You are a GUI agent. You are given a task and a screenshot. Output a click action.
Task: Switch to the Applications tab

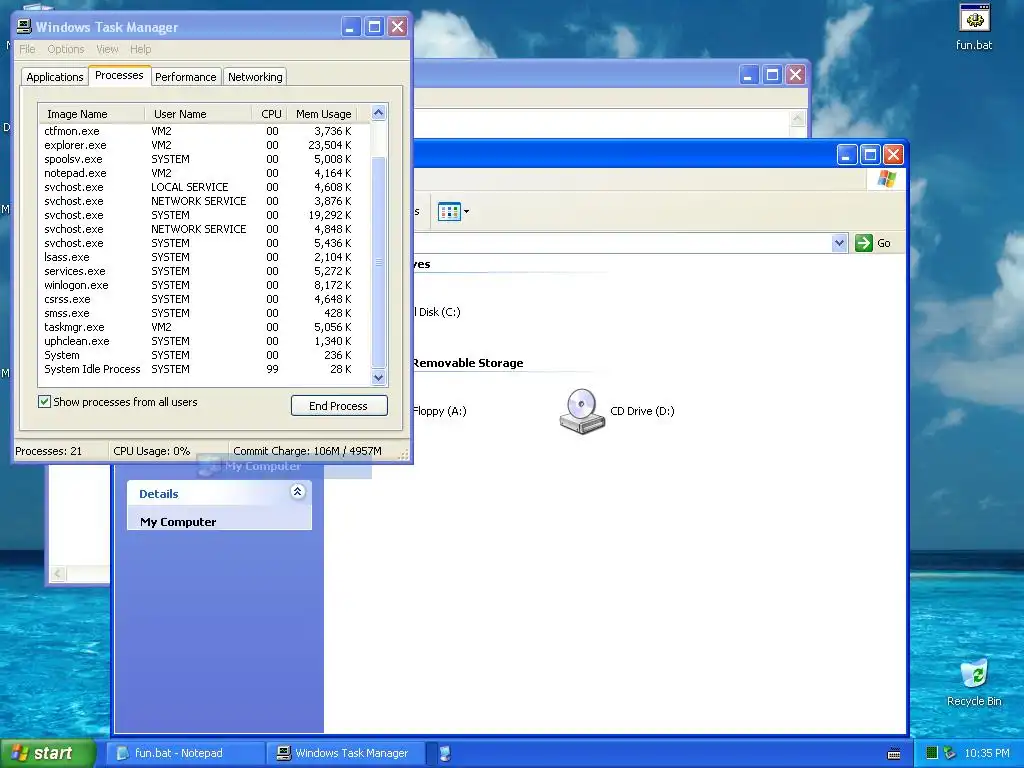click(55, 76)
